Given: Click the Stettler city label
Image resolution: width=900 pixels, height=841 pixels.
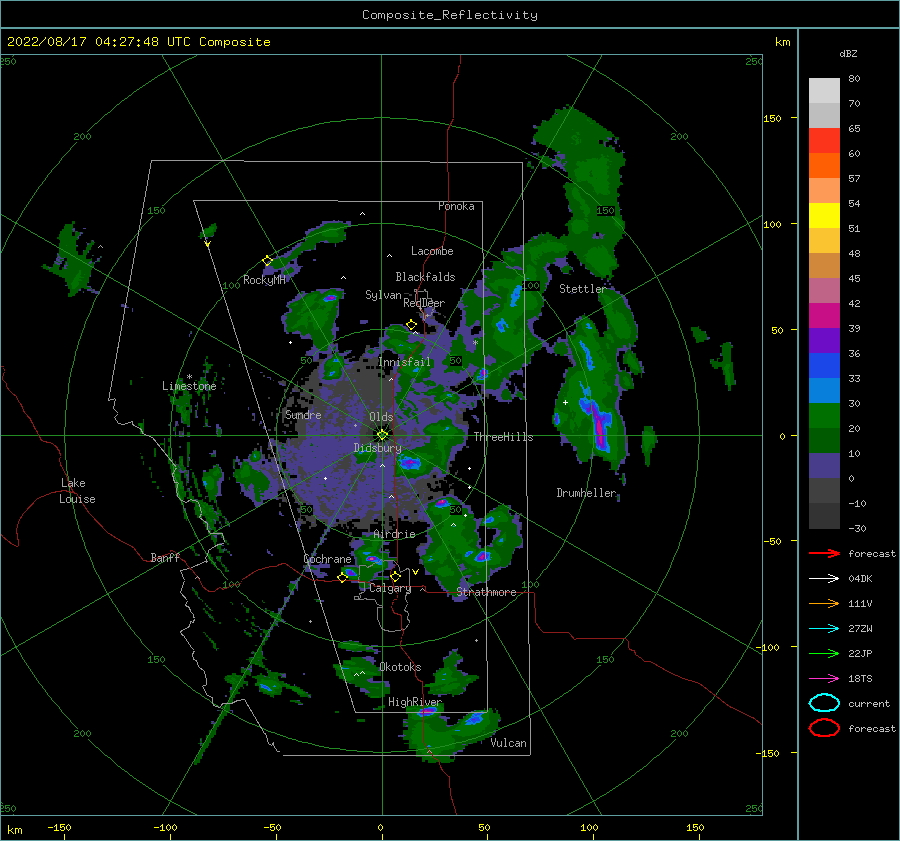Looking at the screenshot, I should click(x=582, y=289).
